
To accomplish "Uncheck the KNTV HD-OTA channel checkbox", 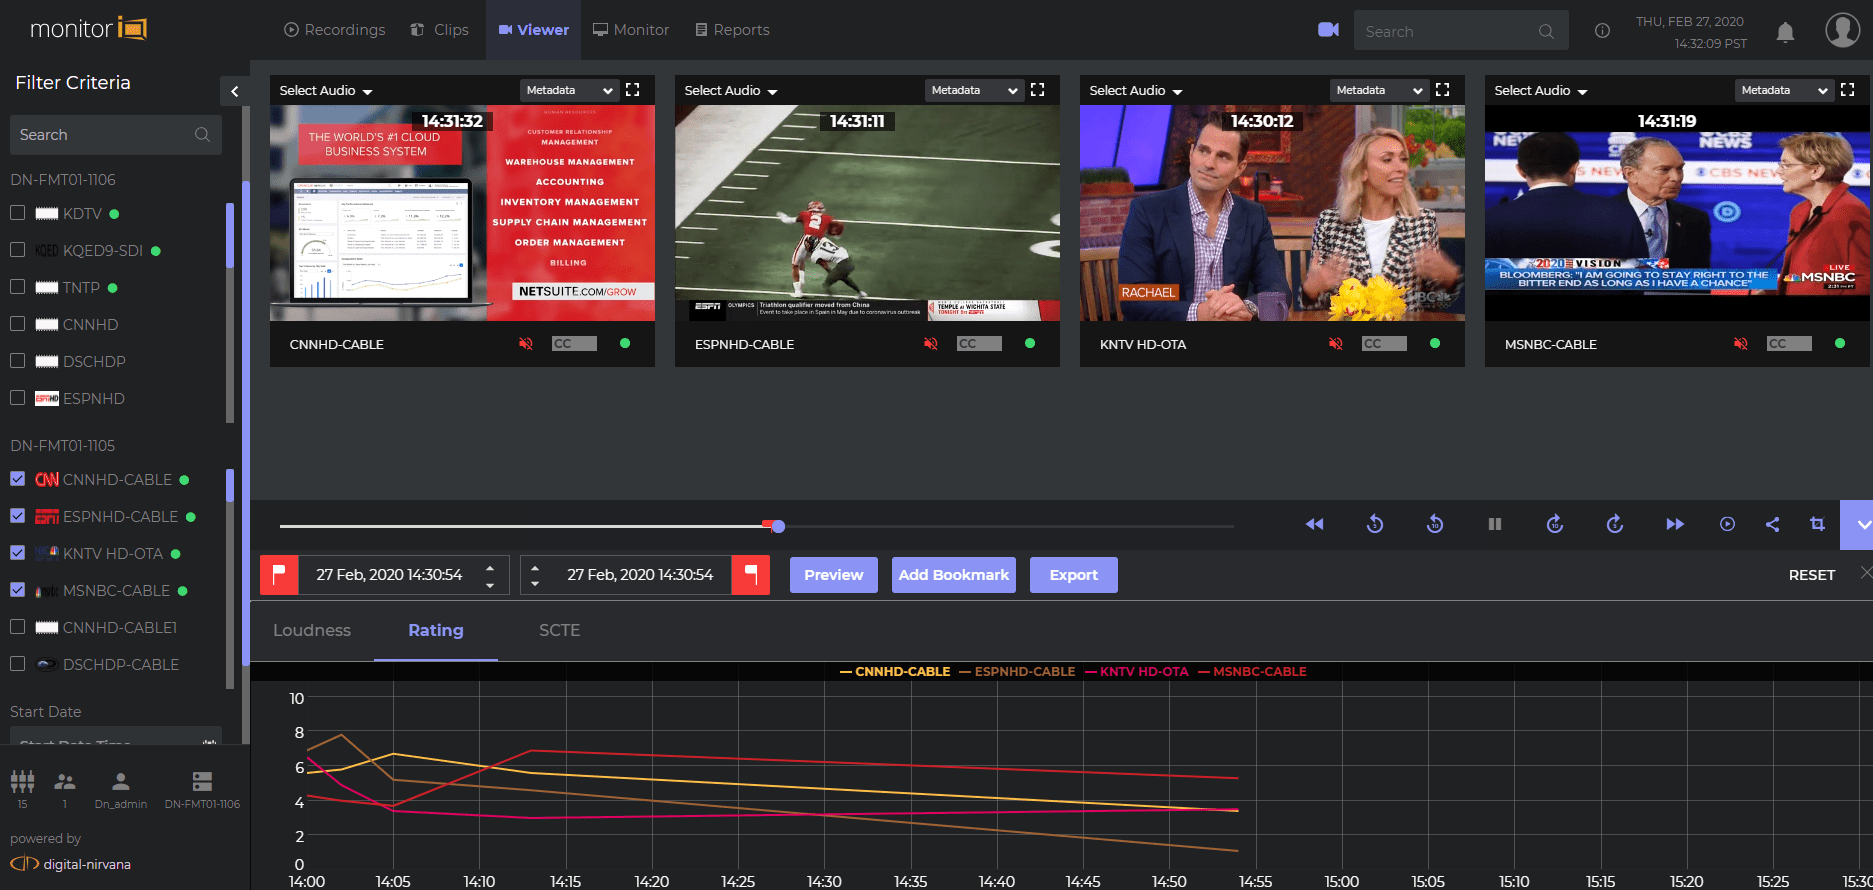I will pyautogui.click(x=17, y=553).
